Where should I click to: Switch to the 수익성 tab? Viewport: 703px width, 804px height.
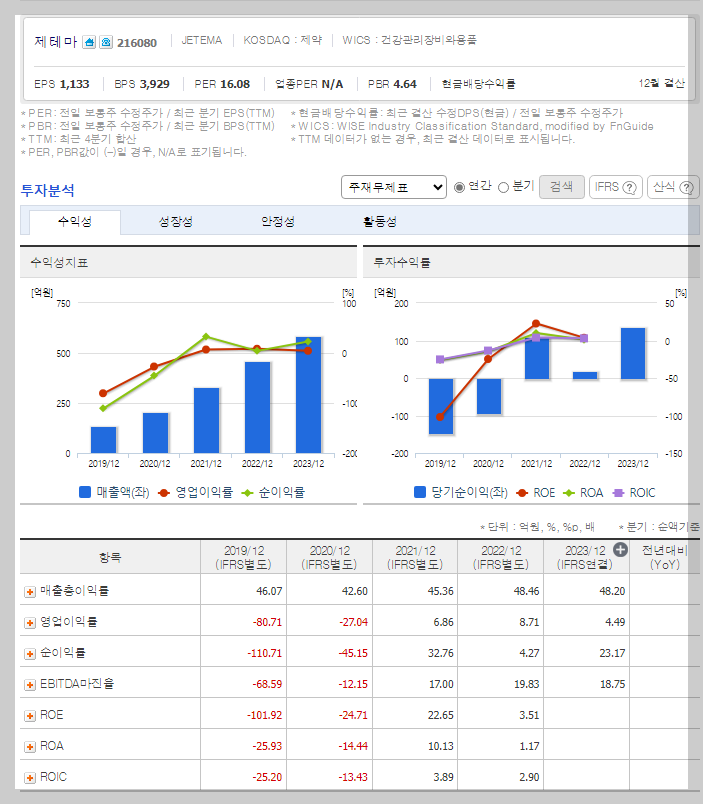(75, 222)
